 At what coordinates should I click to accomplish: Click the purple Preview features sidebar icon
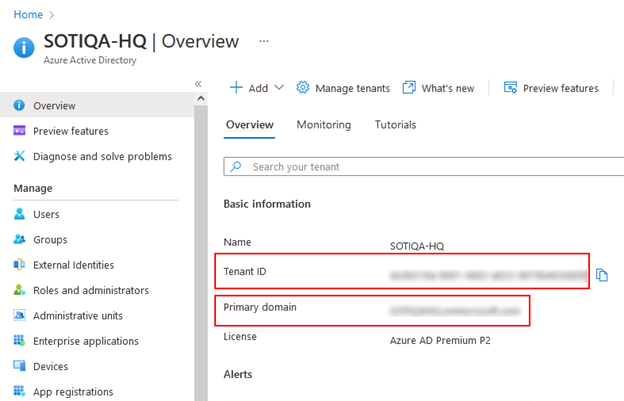(19, 130)
